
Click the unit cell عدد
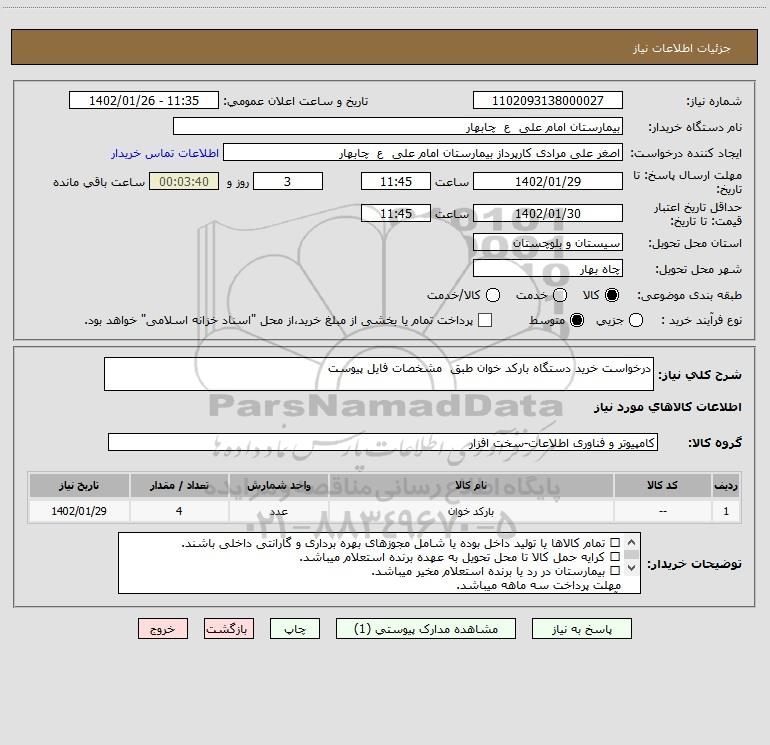click(x=278, y=511)
